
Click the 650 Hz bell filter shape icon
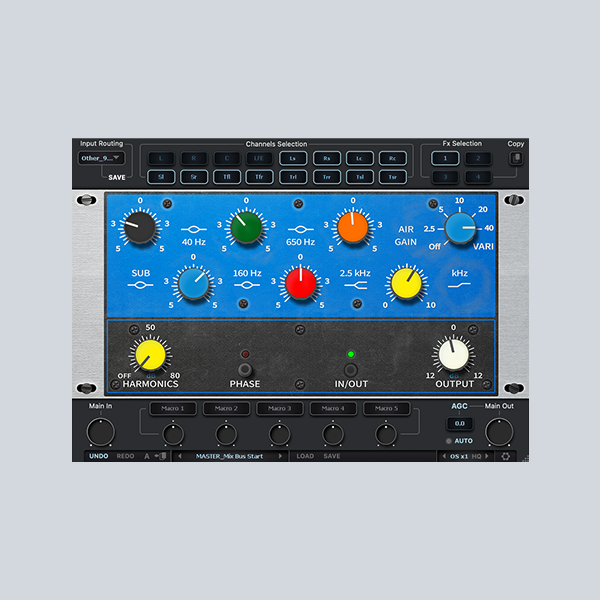(x=300, y=229)
